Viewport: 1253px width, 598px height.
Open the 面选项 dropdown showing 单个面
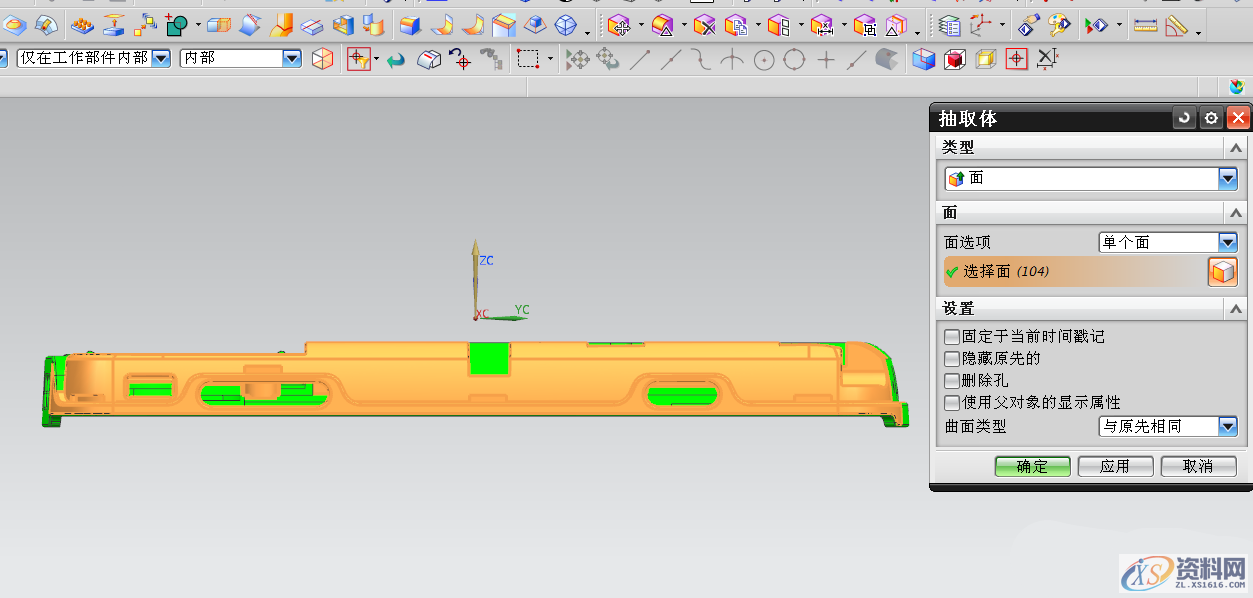[x=1228, y=242]
